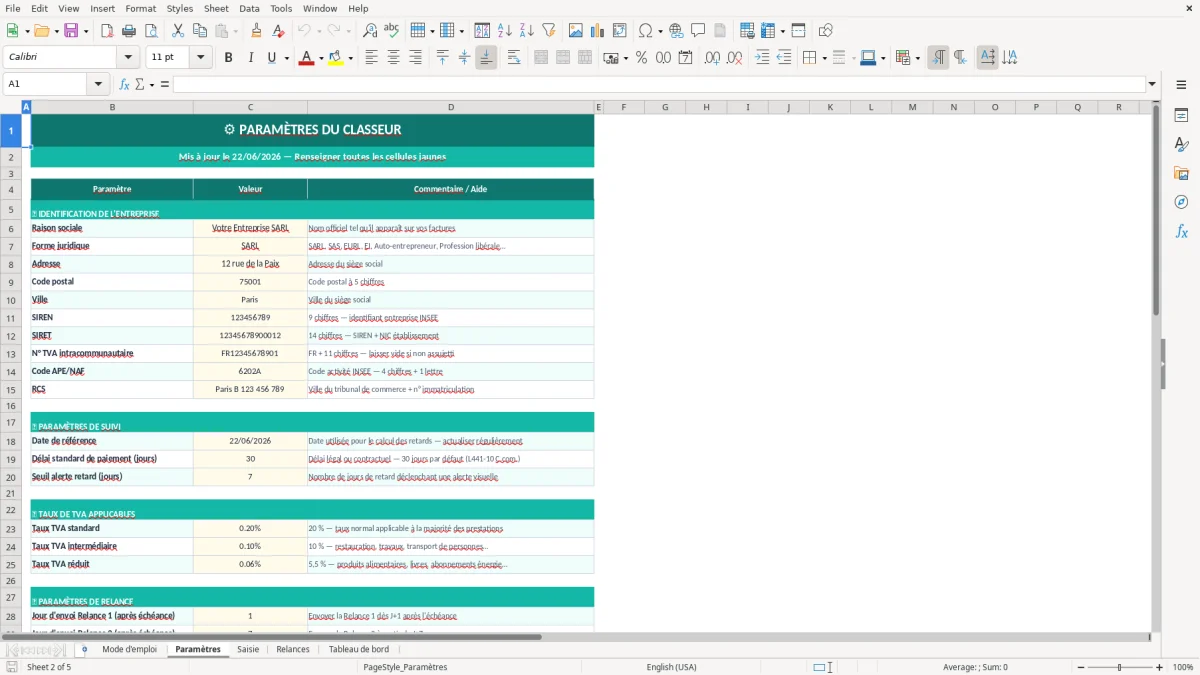
Task: Open the sidebar Navigator compass icon
Action: 1181,202
